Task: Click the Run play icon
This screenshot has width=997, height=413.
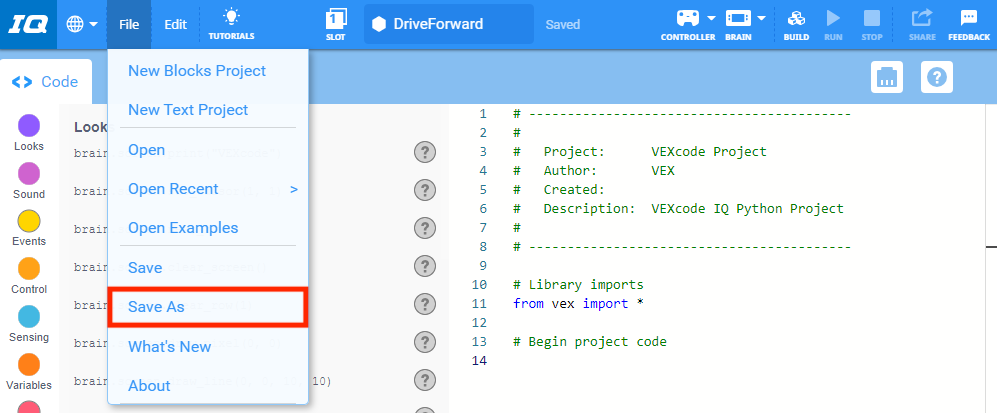Action: (833, 18)
